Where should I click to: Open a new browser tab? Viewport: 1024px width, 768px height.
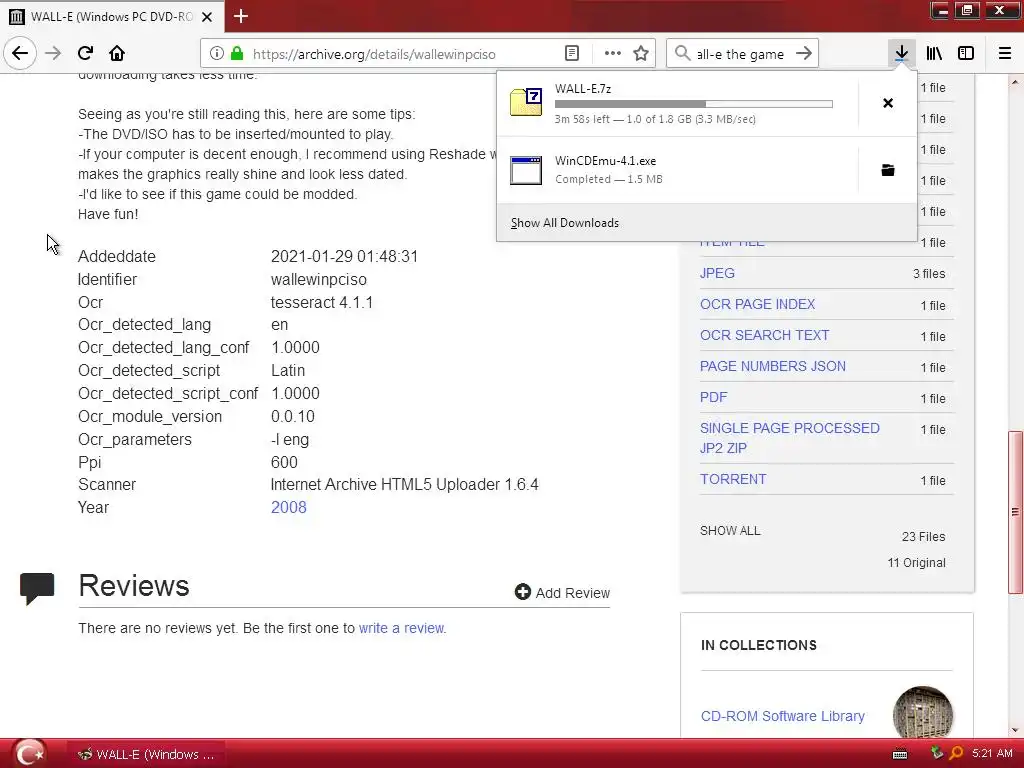241,16
